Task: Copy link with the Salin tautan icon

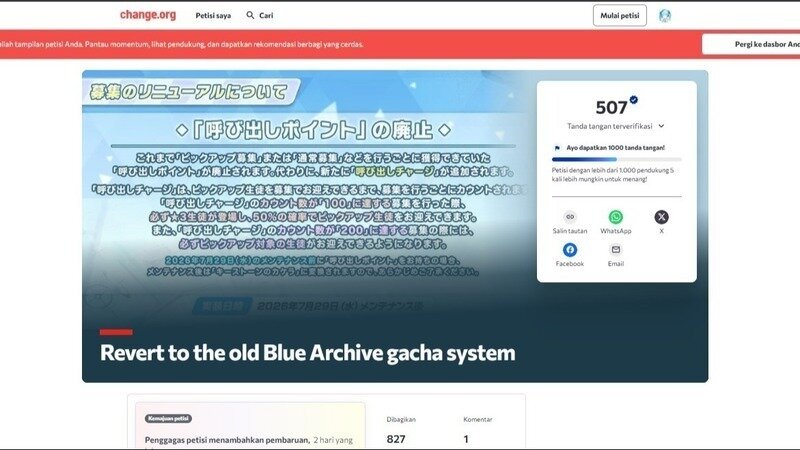Action: [x=570, y=217]
